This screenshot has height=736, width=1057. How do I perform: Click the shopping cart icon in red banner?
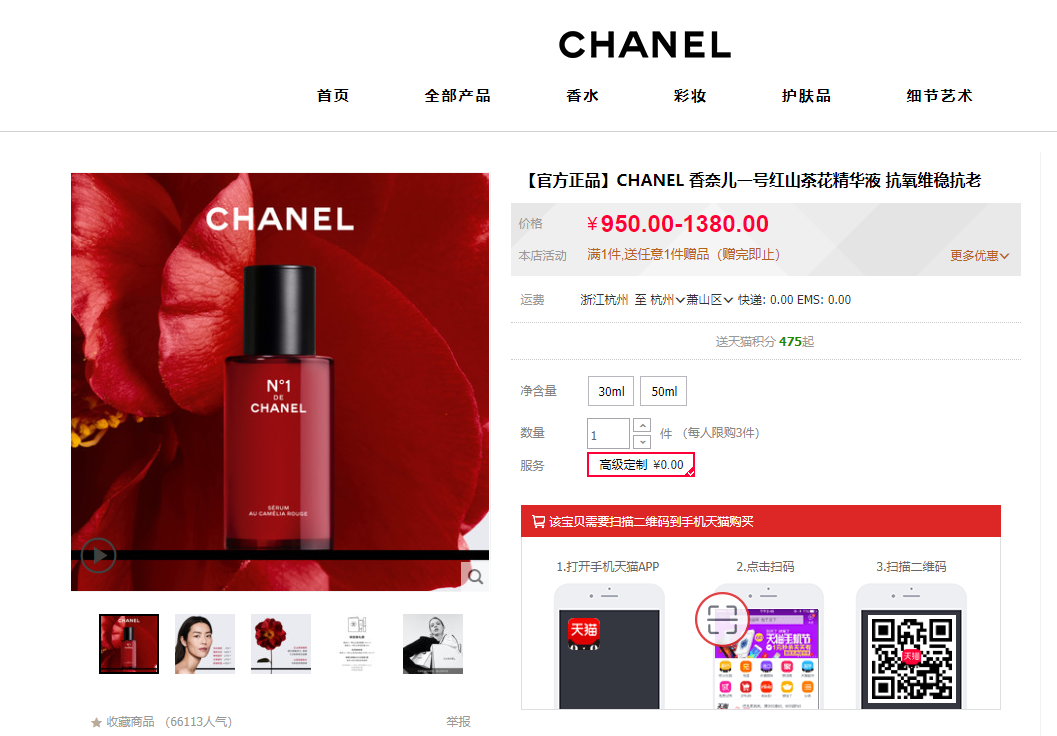coord(538,522)
